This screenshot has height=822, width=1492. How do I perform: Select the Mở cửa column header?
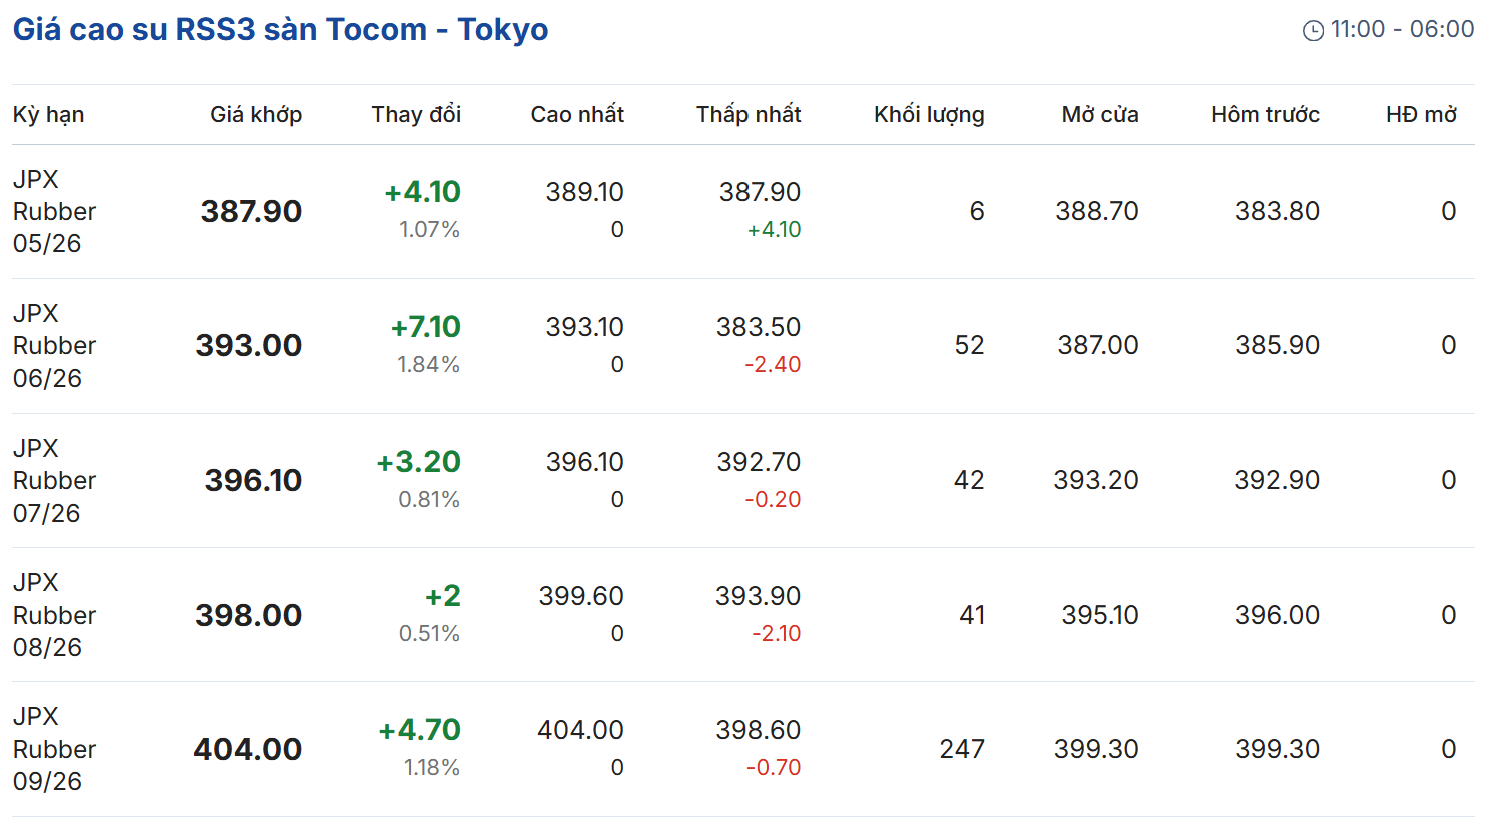point(1100,115)
